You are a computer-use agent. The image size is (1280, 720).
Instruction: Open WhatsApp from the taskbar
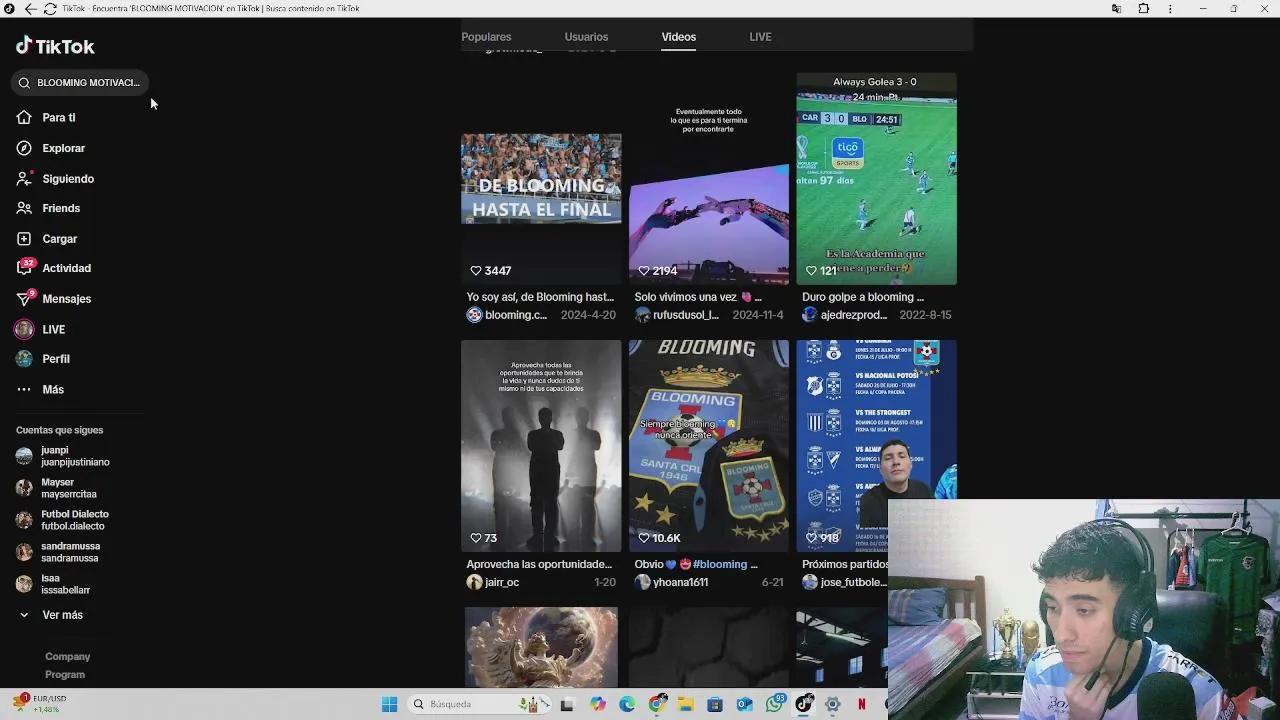[x=775, y=704]
